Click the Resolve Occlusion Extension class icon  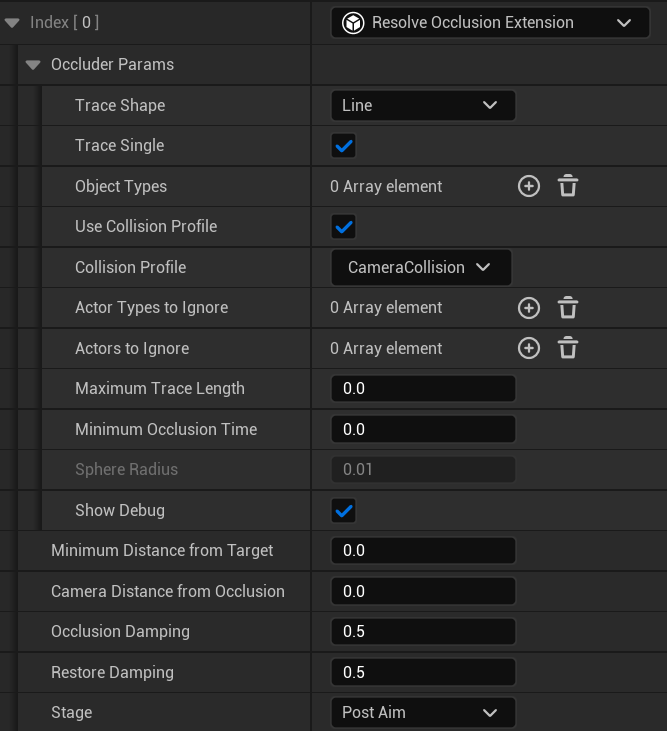point(353,23)
